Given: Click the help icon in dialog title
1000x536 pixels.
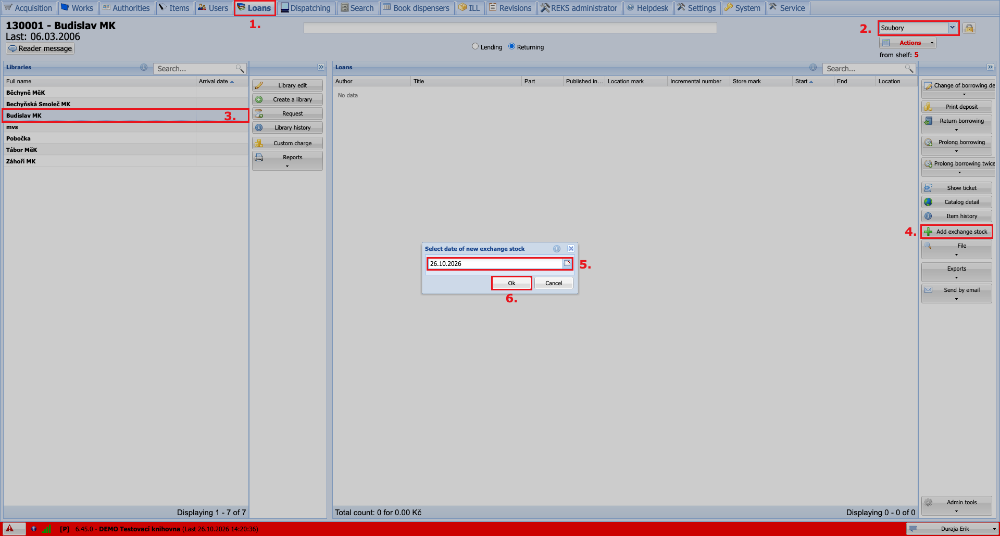Looking at the screenshot, I should (x=557, y=248).
